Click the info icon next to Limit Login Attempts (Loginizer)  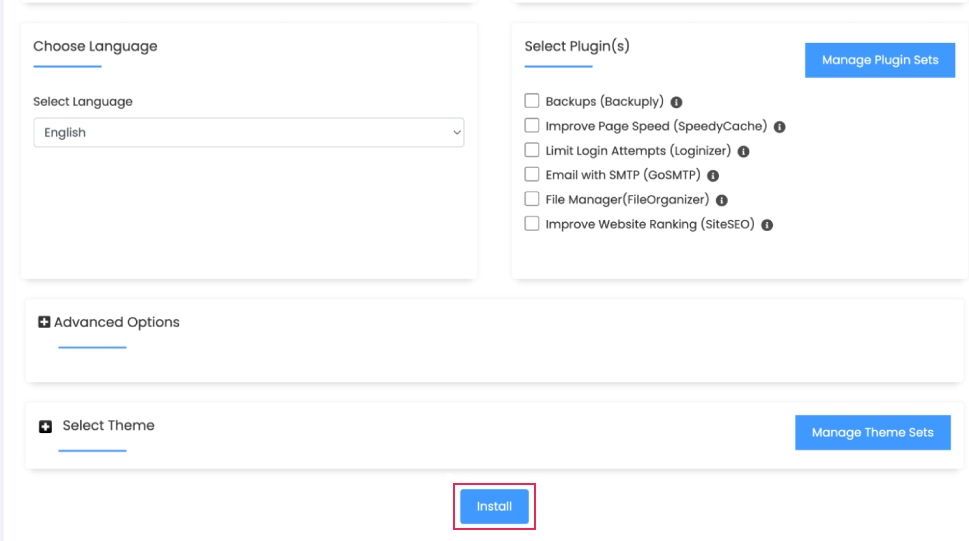[x=743, y=151]
